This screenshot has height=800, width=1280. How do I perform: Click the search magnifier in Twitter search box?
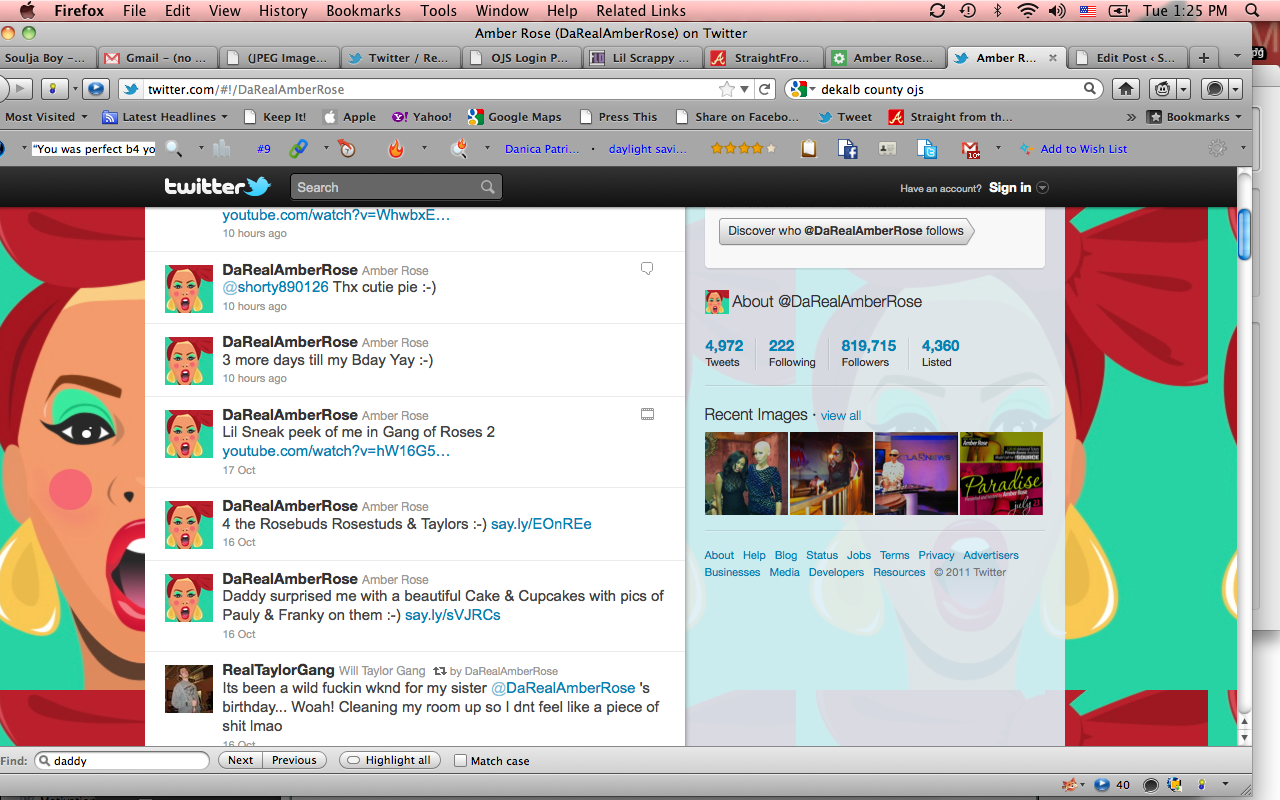click(487, 187)
